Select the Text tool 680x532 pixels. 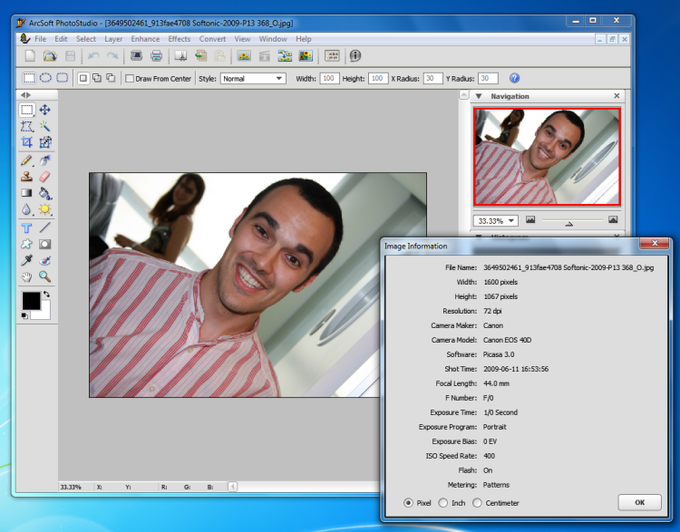[x=28, y=227]
